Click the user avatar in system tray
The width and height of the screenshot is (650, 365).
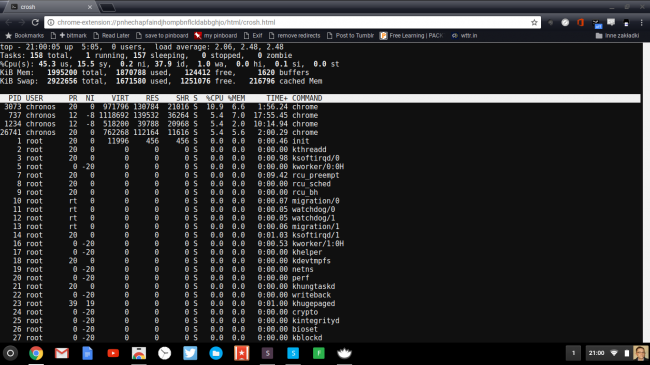pyautogui.click(x=640, y=353)
